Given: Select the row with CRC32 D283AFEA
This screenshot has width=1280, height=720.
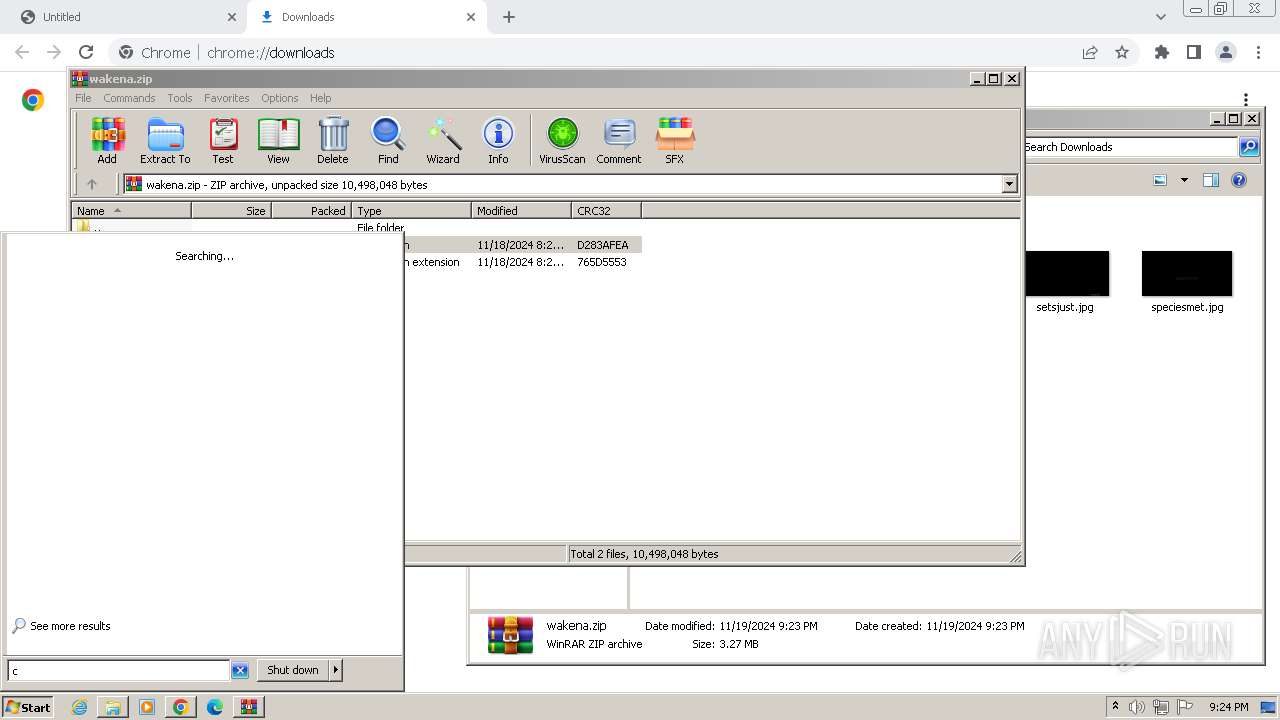Looking at the screenshot, I should (523, 245).
